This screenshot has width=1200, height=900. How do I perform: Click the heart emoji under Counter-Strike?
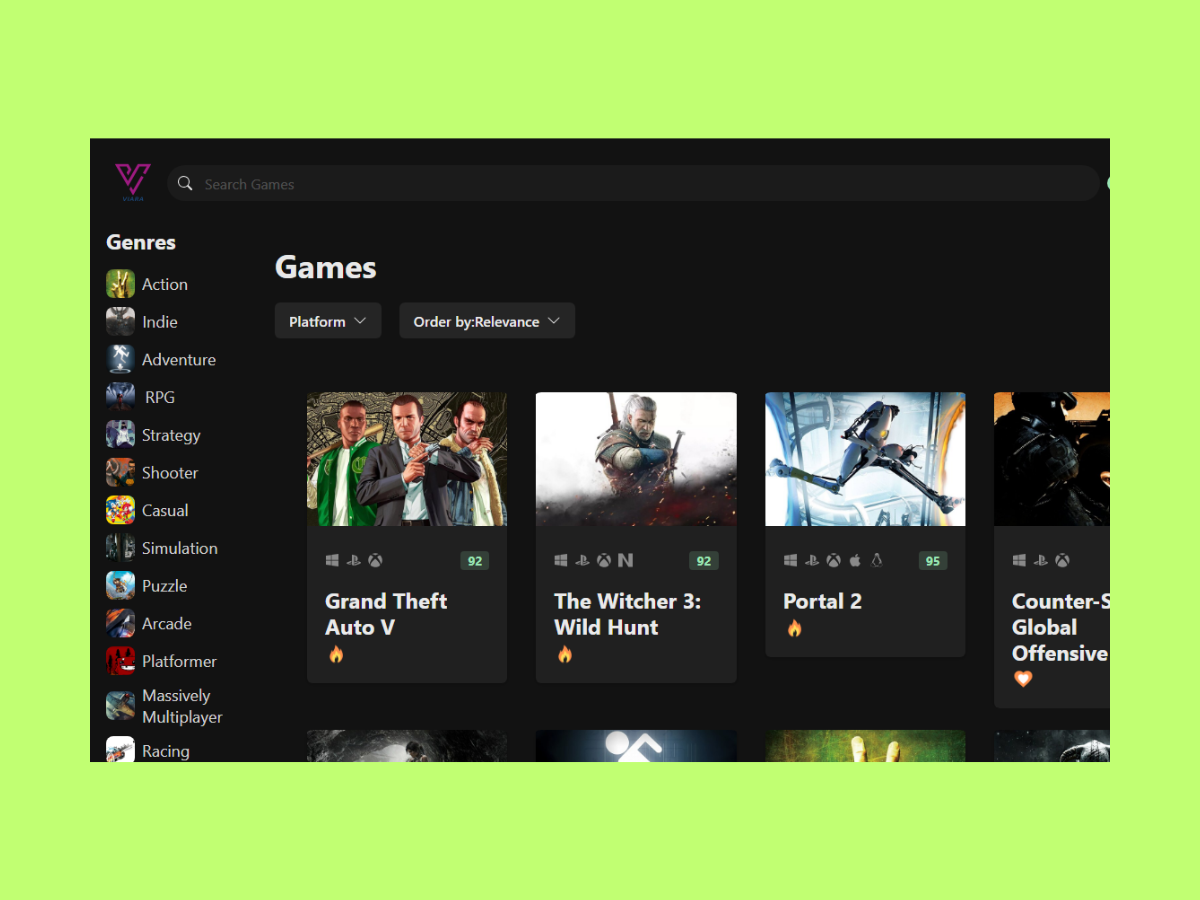(x=1022, y=679)
